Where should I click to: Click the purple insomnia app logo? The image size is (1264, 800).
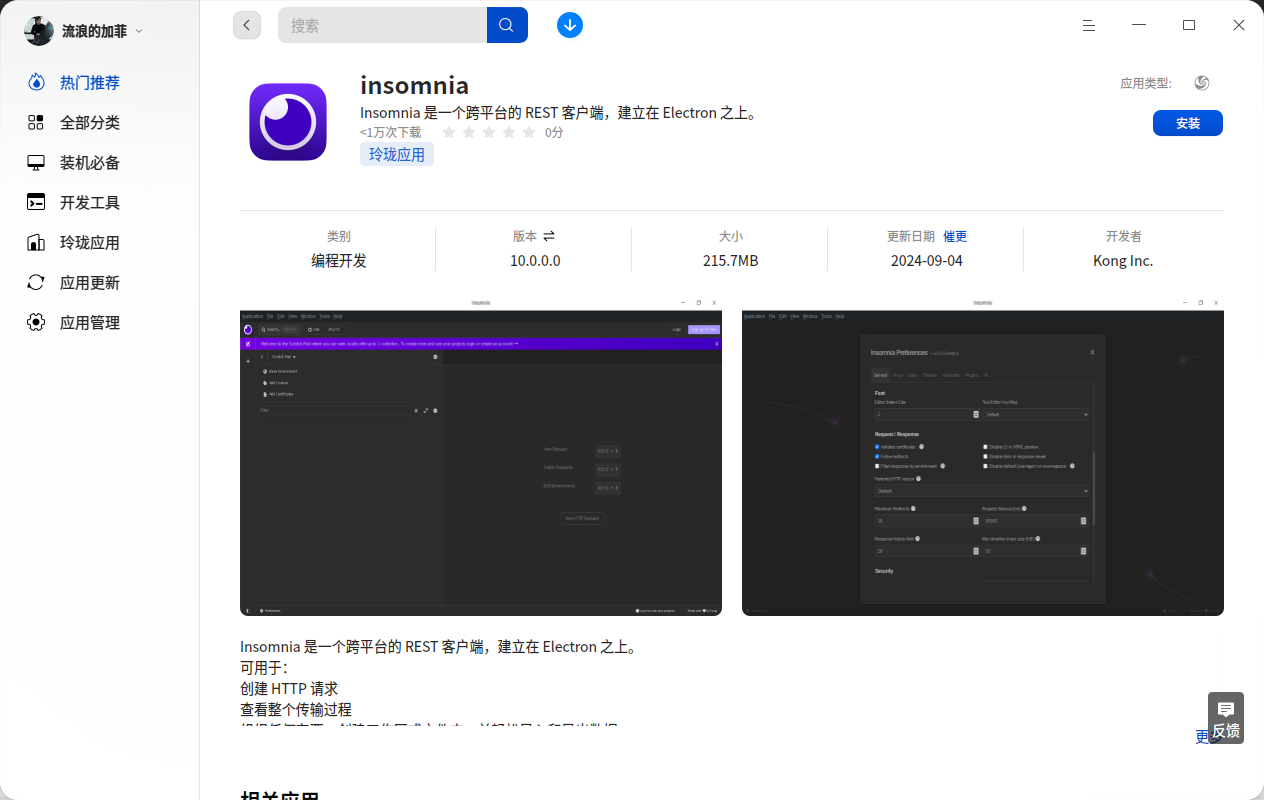pos(288,122)
